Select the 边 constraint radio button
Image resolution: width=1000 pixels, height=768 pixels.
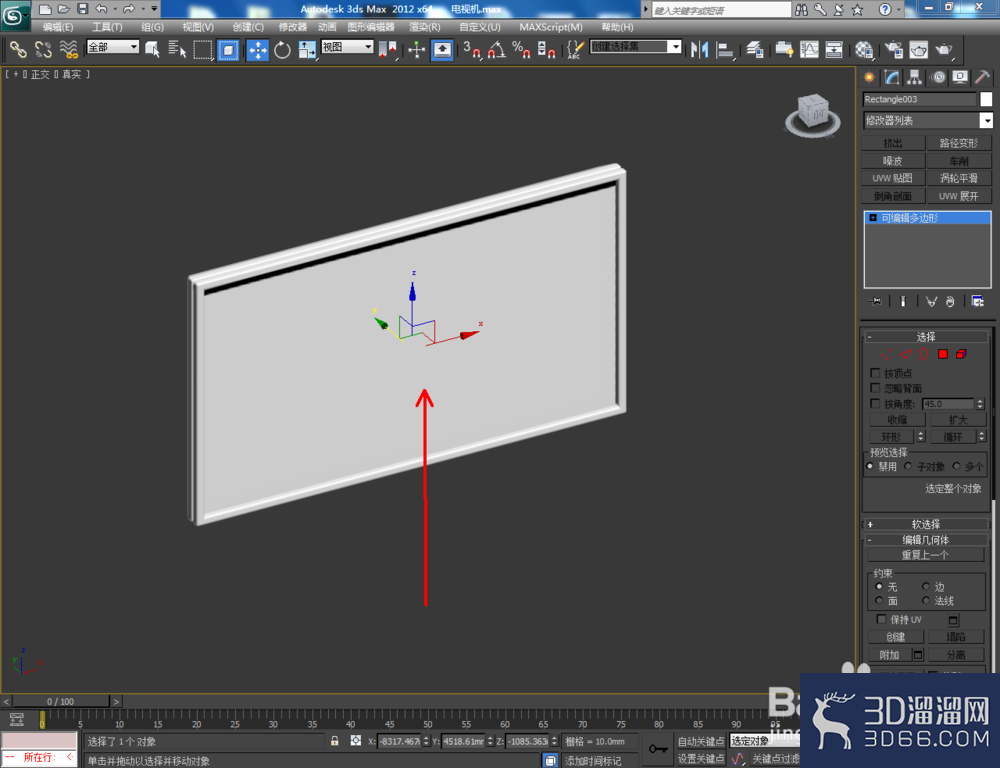[x=925, y=586]
